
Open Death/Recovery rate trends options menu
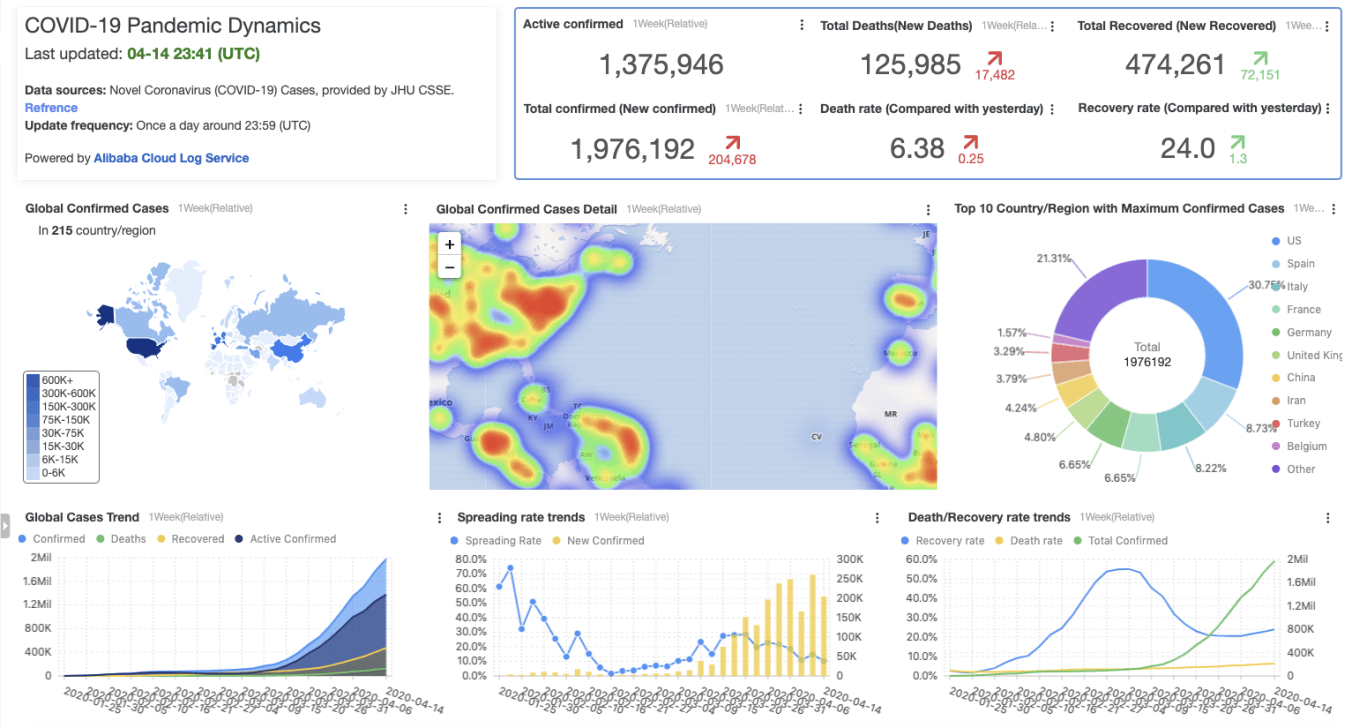pos(1328,518)
